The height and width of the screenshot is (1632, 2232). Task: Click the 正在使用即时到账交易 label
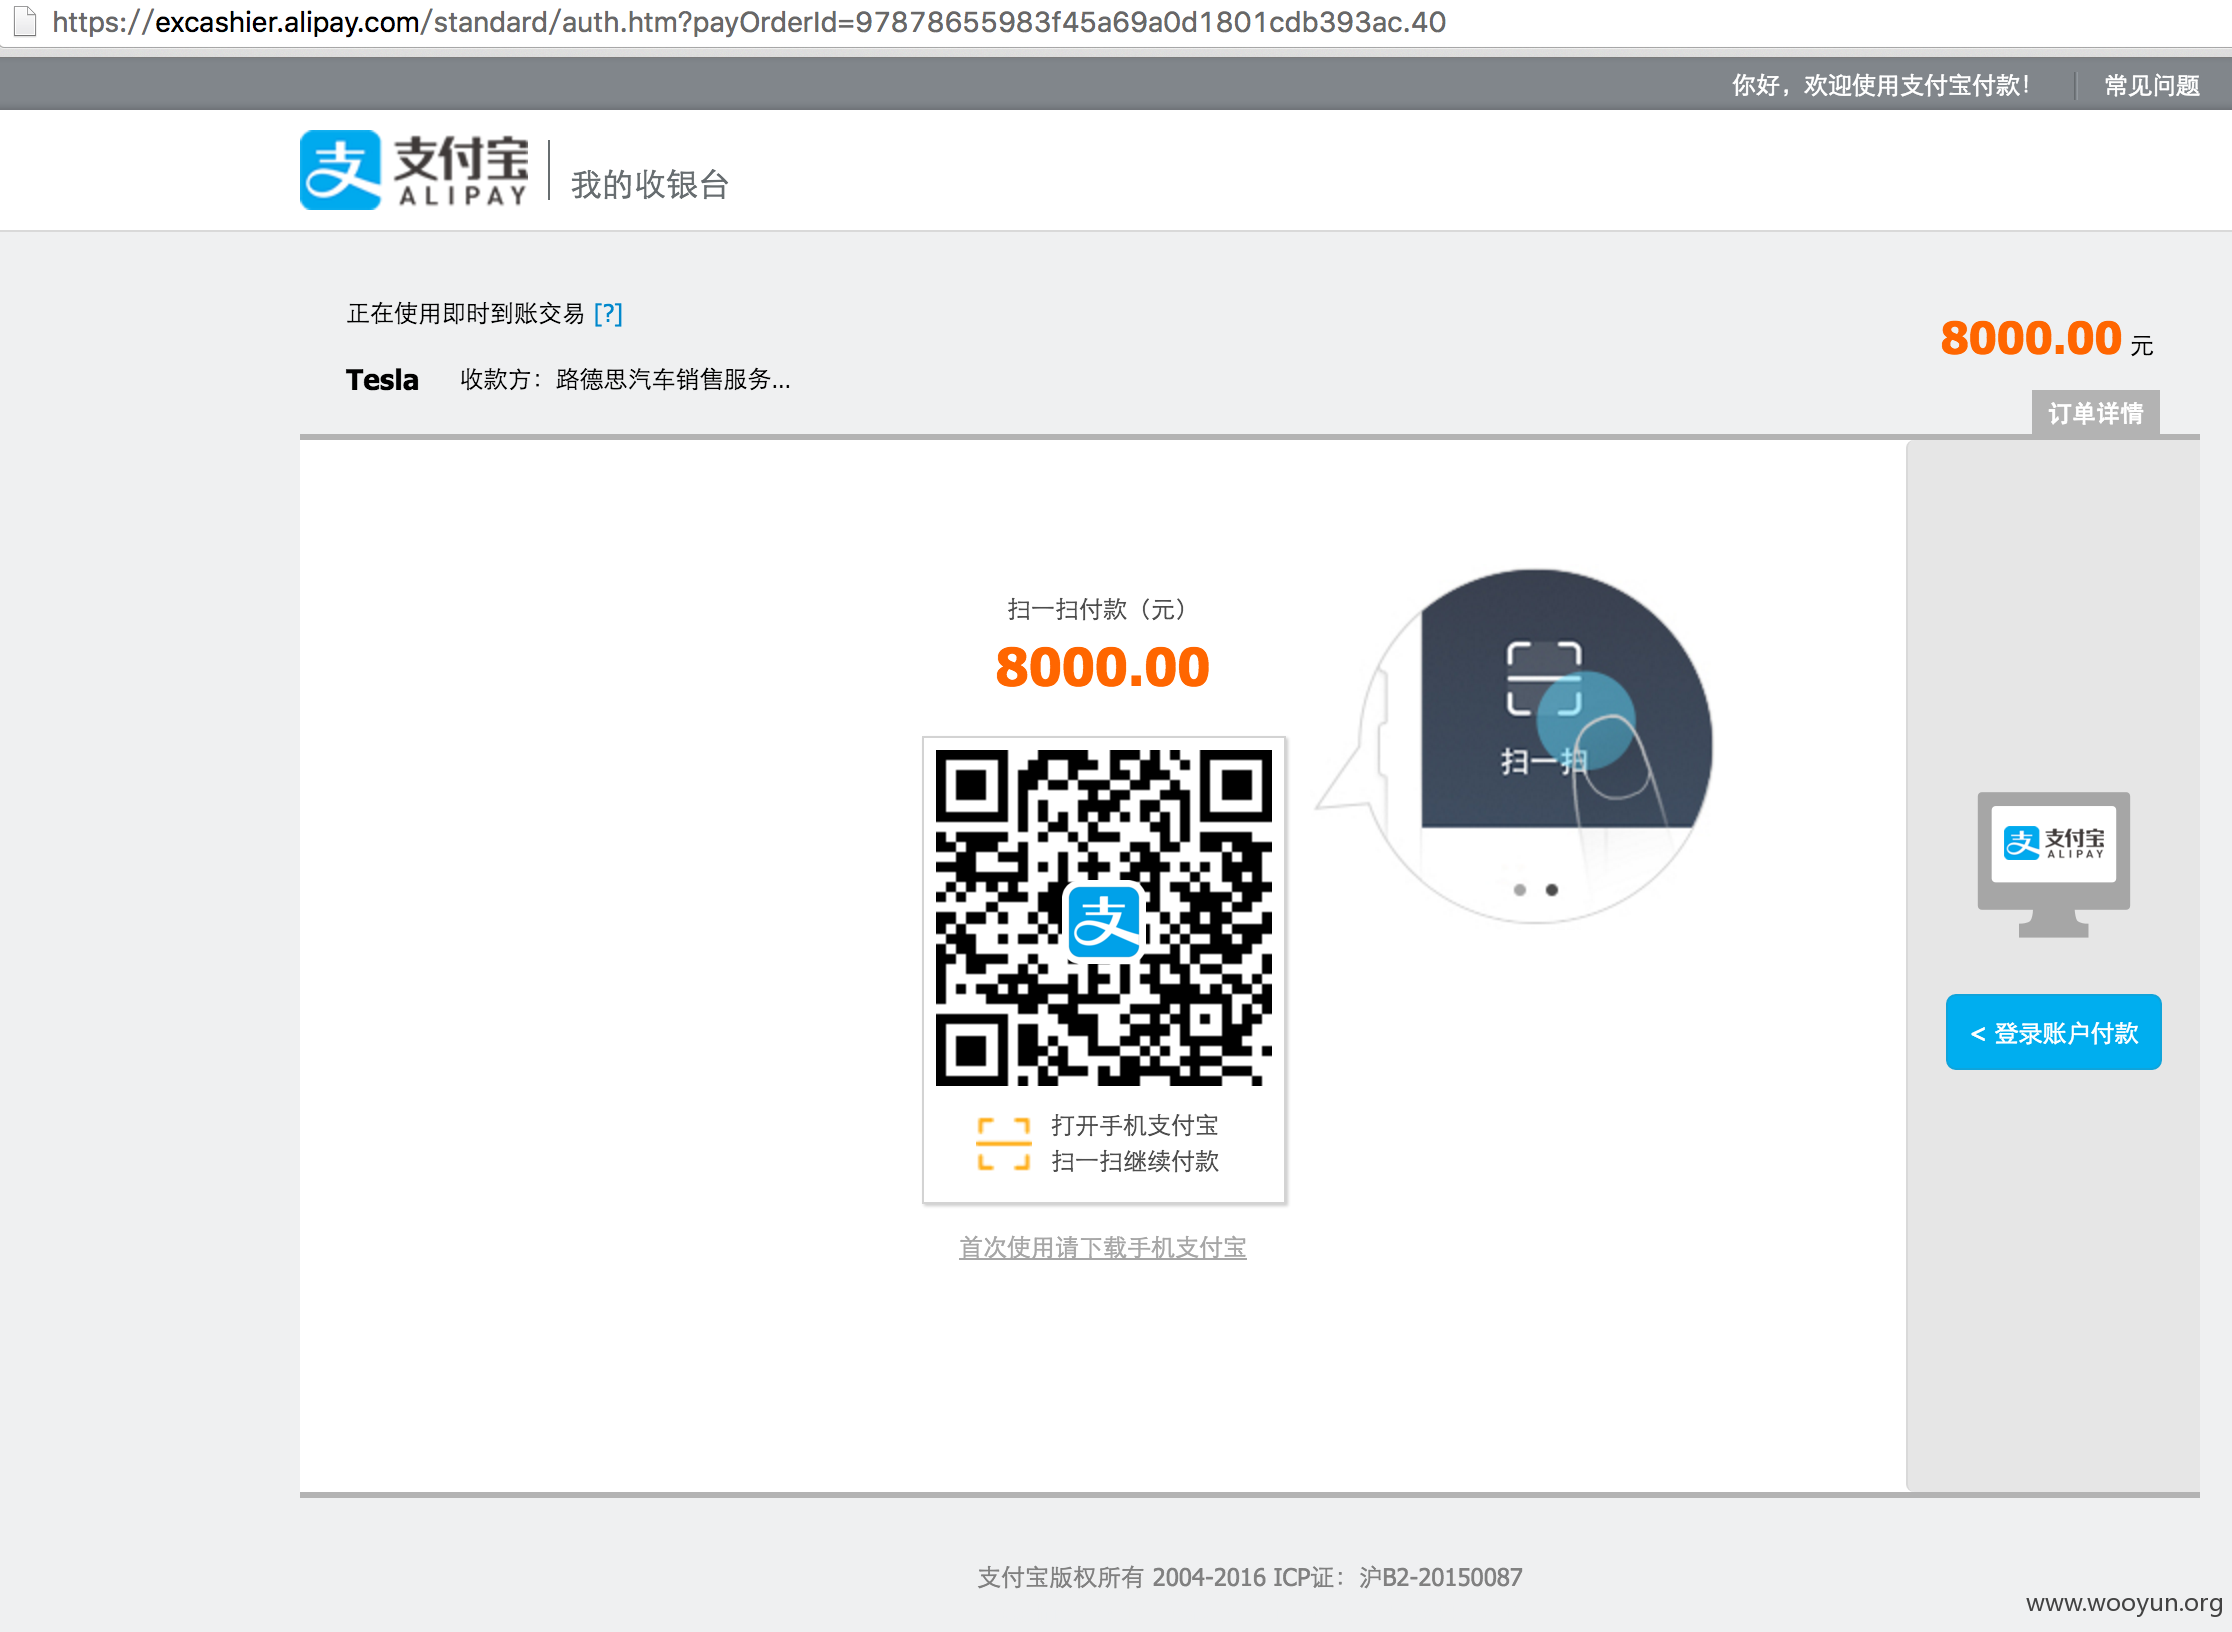pyautogui.click(x=465, y=314)
